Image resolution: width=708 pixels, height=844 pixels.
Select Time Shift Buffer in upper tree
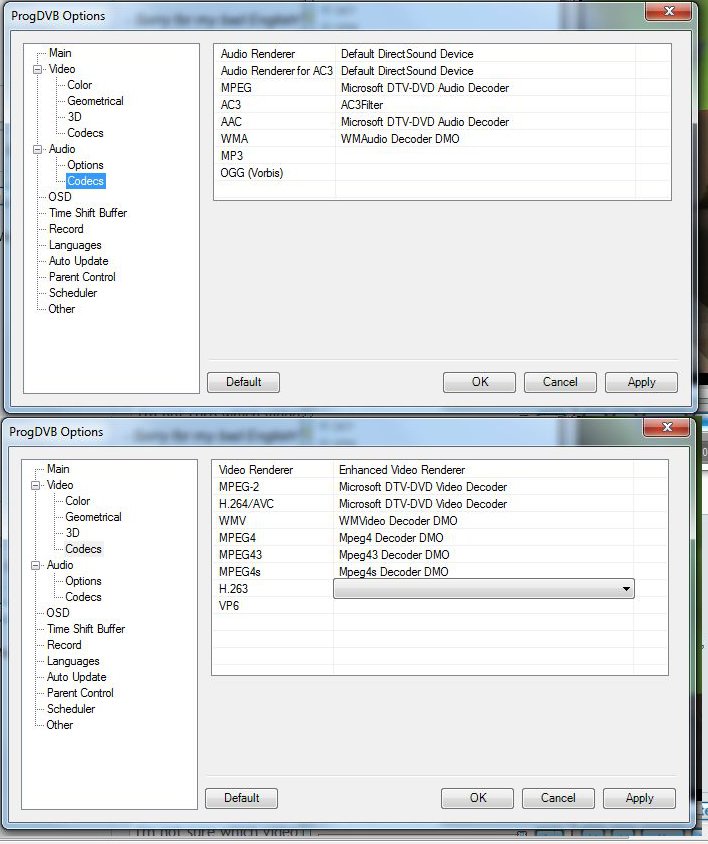(x=88, y=213)
